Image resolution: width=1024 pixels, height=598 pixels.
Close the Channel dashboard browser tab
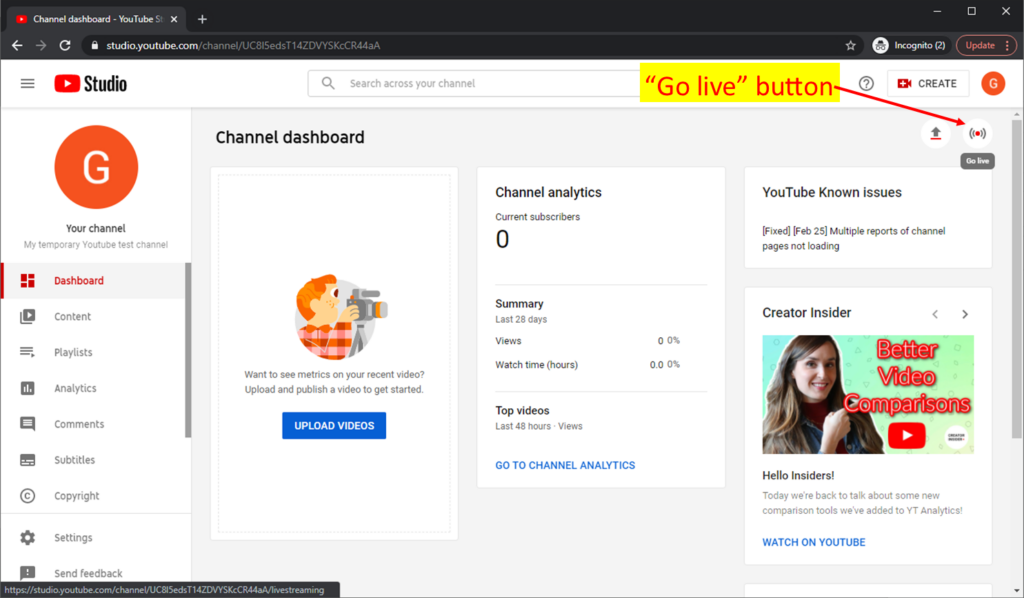coord(174,19)
